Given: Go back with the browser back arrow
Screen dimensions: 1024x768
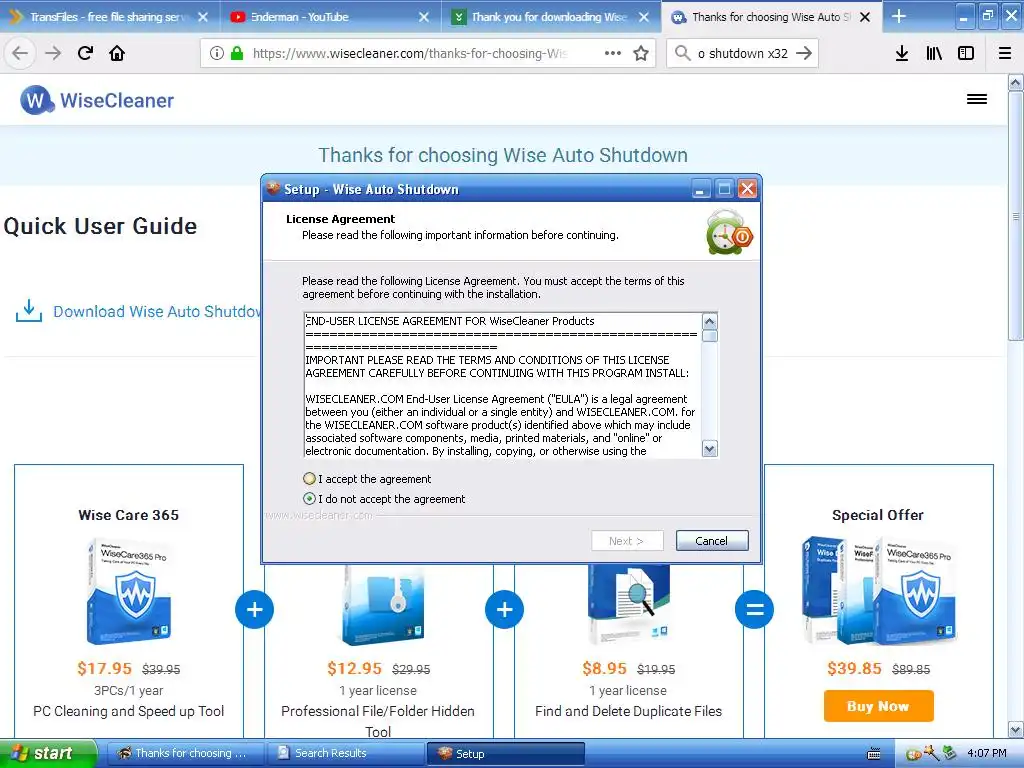Looking at the screenshot, I should click(20, 54).
